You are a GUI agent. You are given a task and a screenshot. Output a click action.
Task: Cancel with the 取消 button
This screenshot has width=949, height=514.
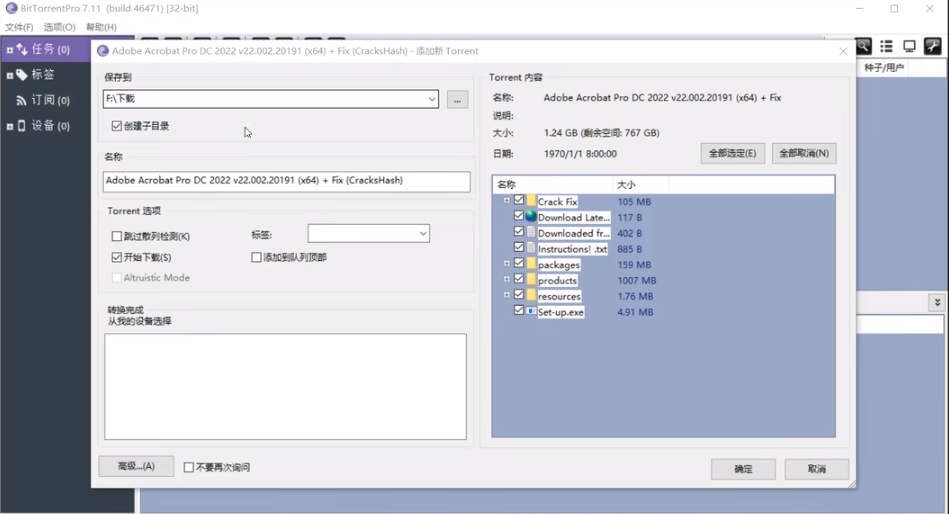816,469
